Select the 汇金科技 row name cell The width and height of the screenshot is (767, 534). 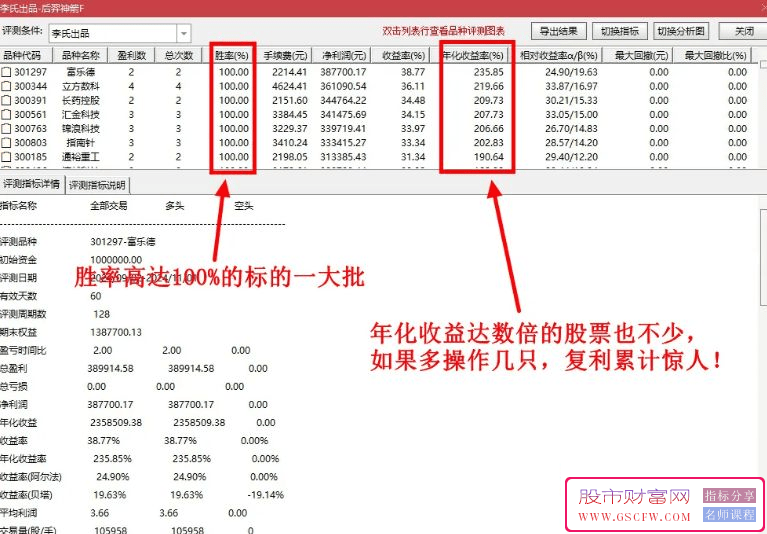81,115
